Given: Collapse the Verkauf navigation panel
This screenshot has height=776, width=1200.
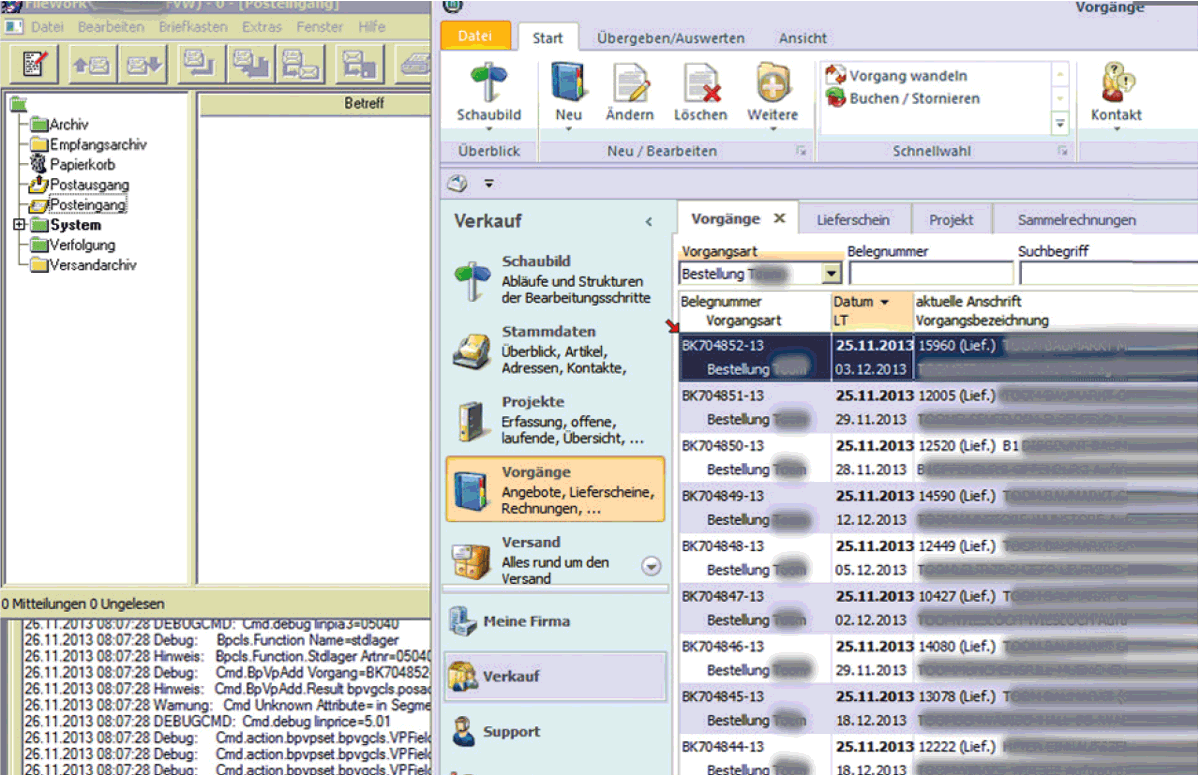Looking at the screenshot, I should click(x=648, y=222).
